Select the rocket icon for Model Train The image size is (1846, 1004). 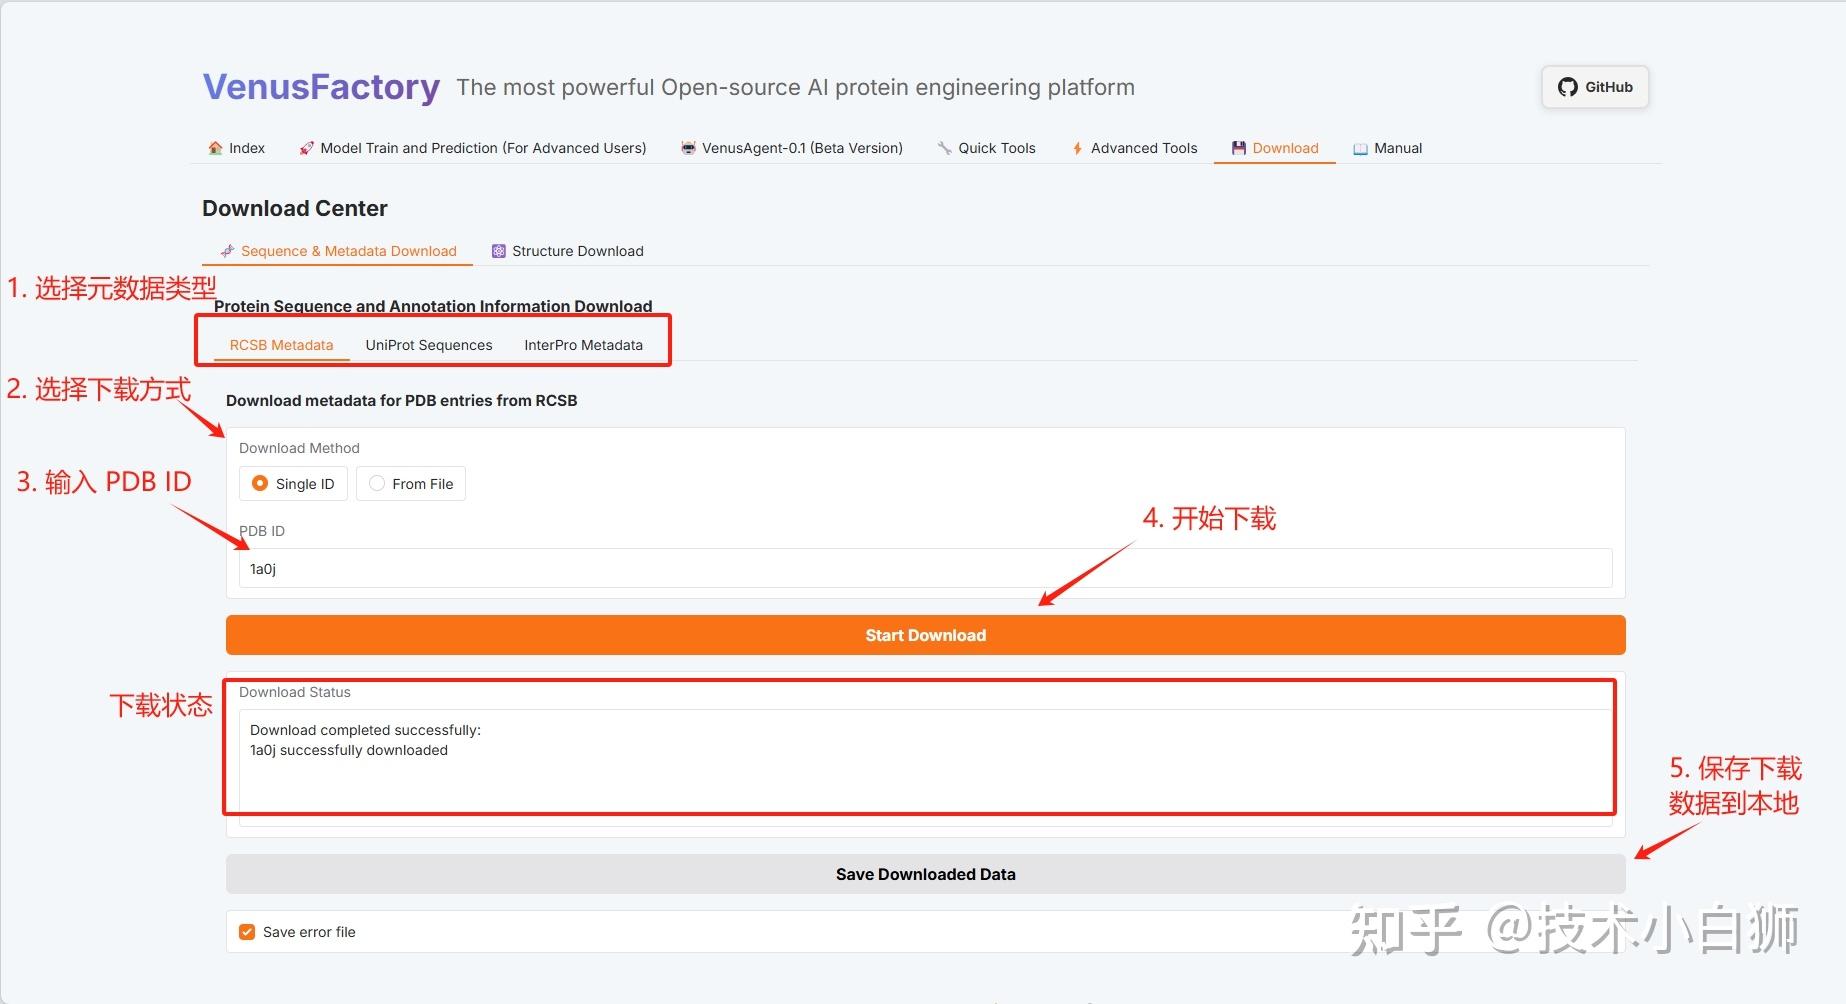pos(305,147)
